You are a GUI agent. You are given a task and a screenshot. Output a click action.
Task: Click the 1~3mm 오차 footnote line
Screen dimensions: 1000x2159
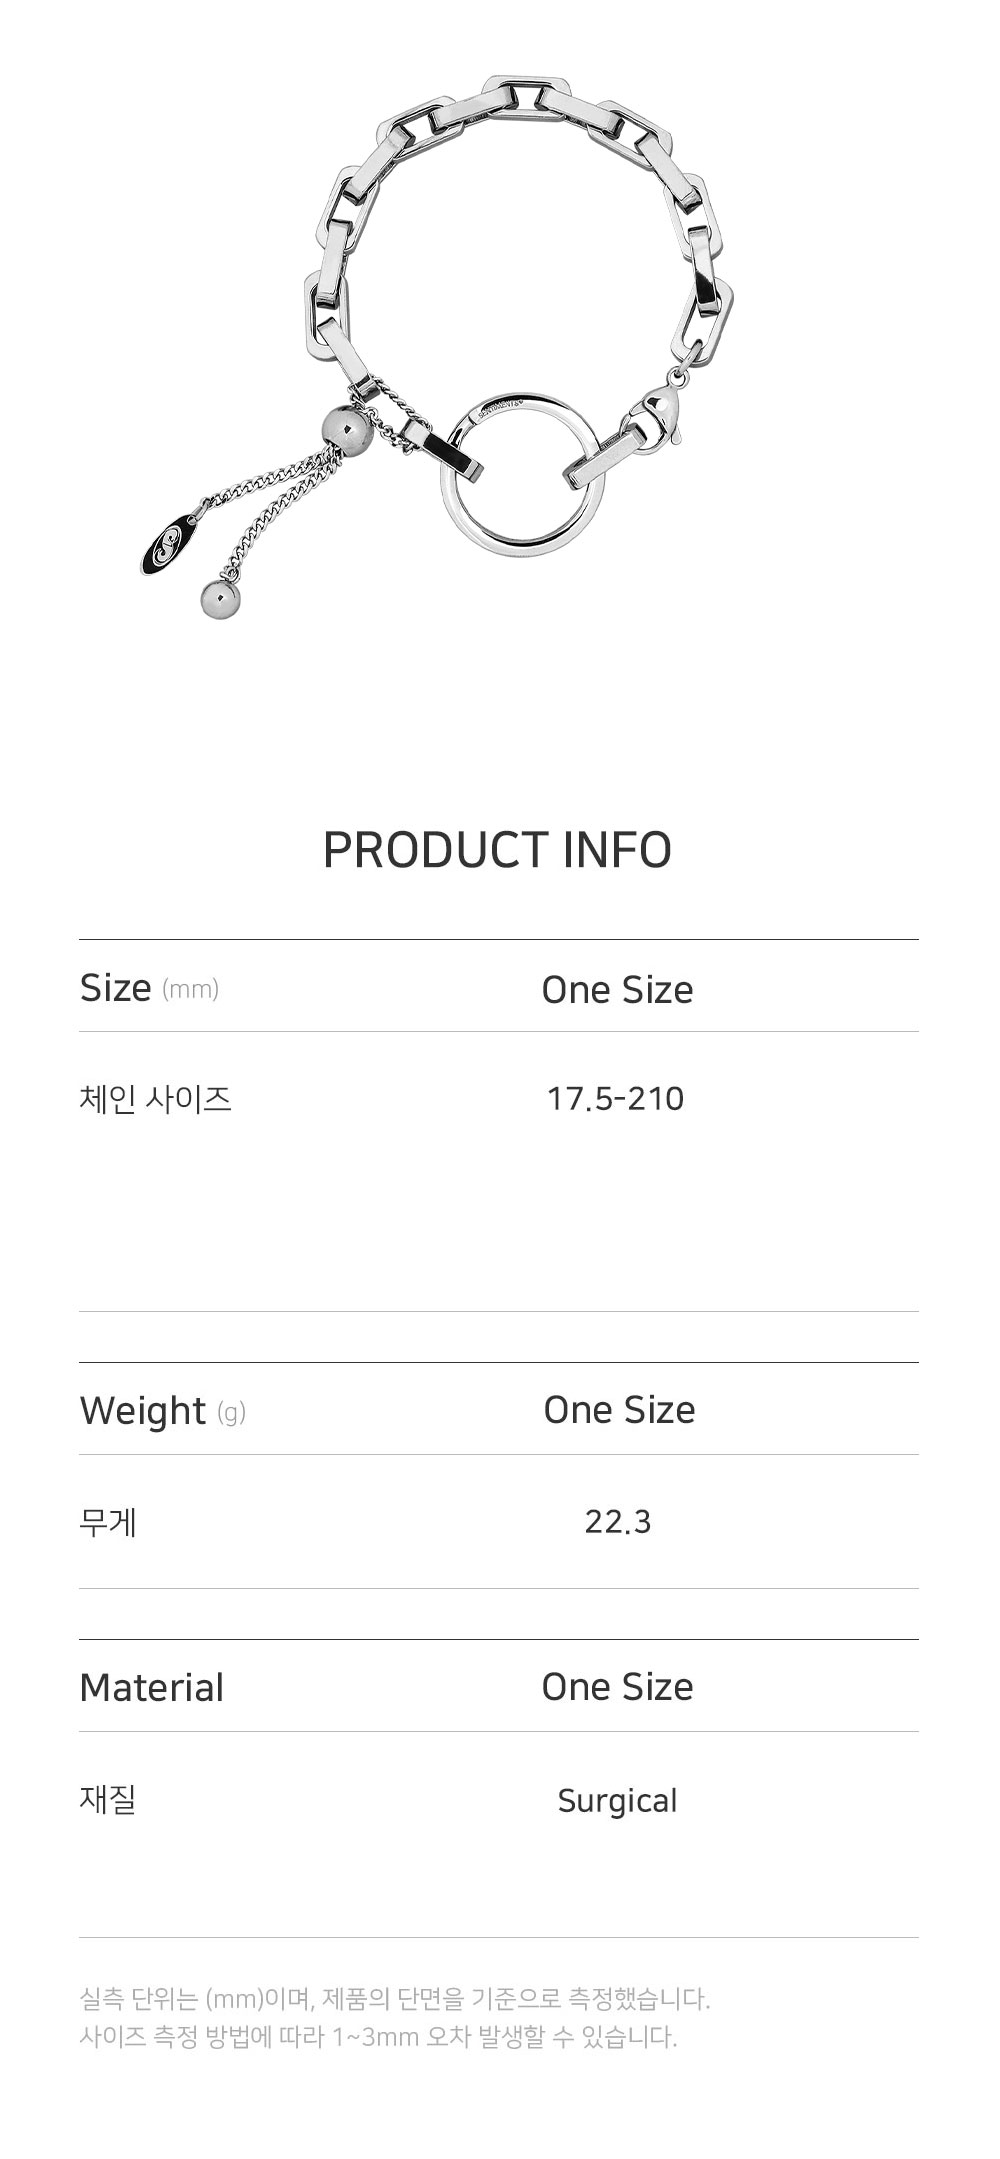coord(378,2037)
